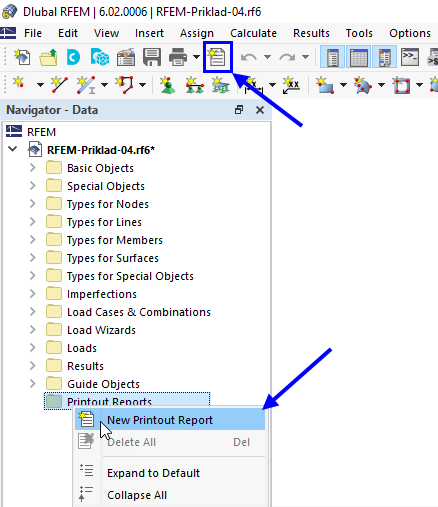Click the New Printout Report toolbar icon
Image resolution: width=438 pixels, height=507 pixels.
(217, 57)
